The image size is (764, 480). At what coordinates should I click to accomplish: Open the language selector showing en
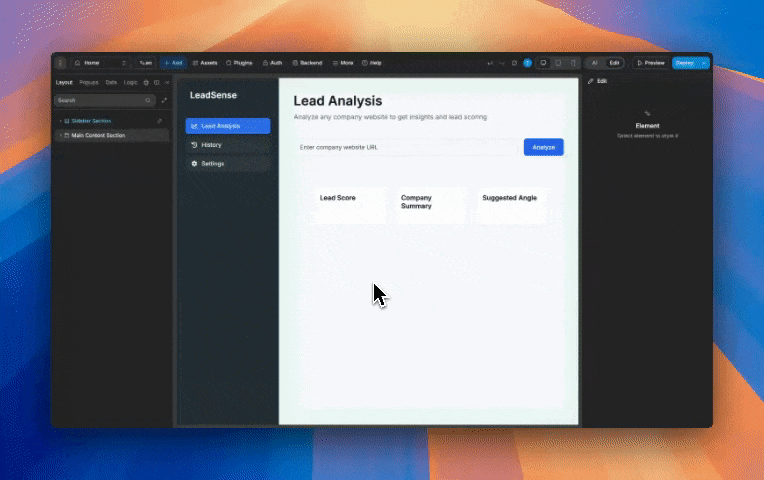point(145,63)
